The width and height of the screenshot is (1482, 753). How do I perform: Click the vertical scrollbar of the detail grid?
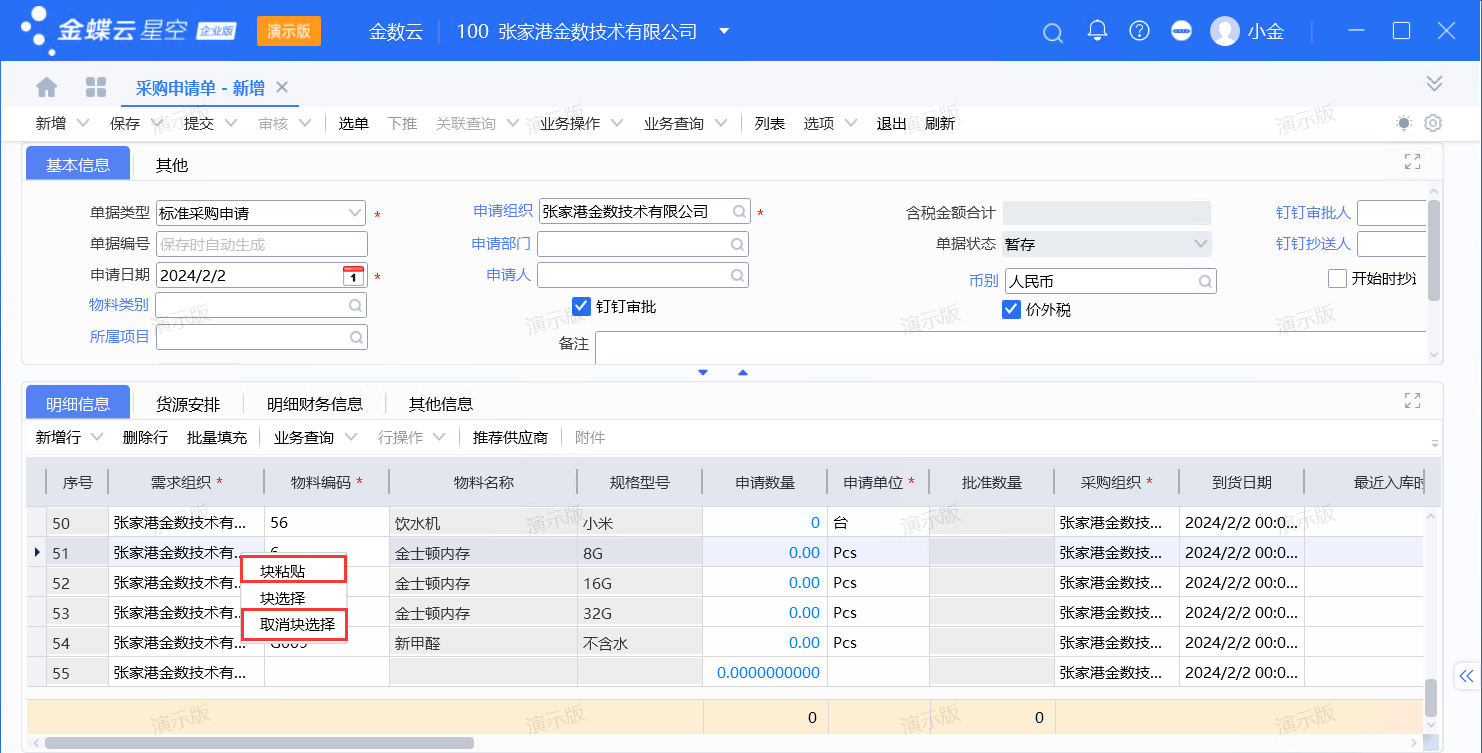coord(1431,697)
